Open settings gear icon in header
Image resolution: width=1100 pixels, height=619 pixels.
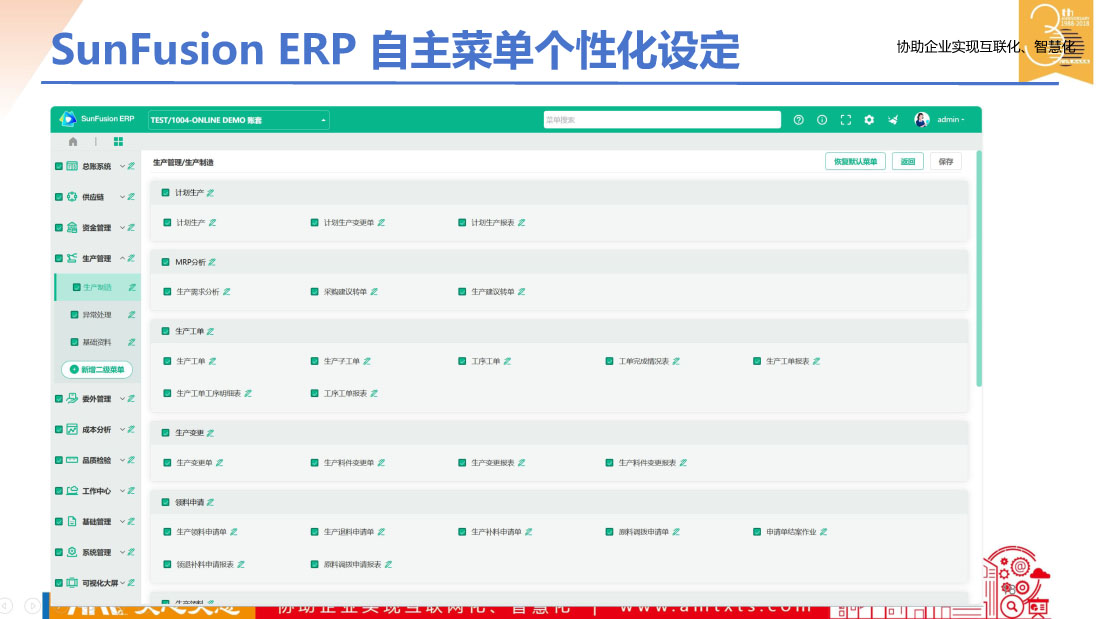click(x=869, y=120)
